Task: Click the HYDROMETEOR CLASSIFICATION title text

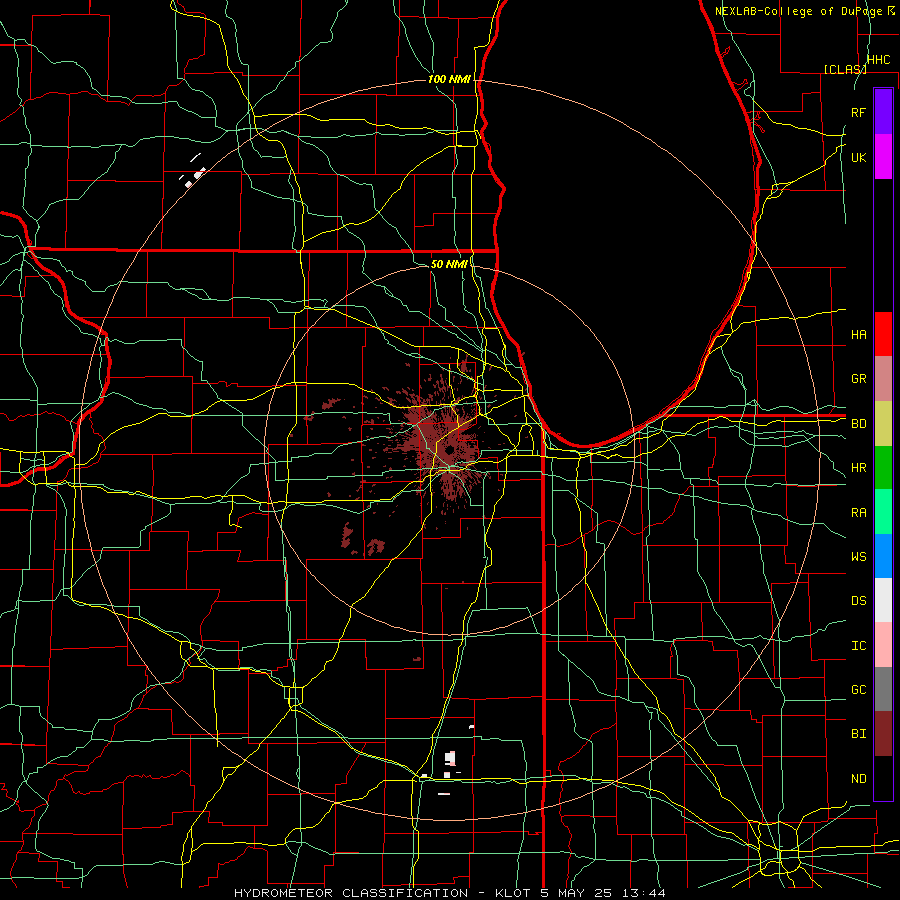Action: pyautogui.click(x=351, y=893)
